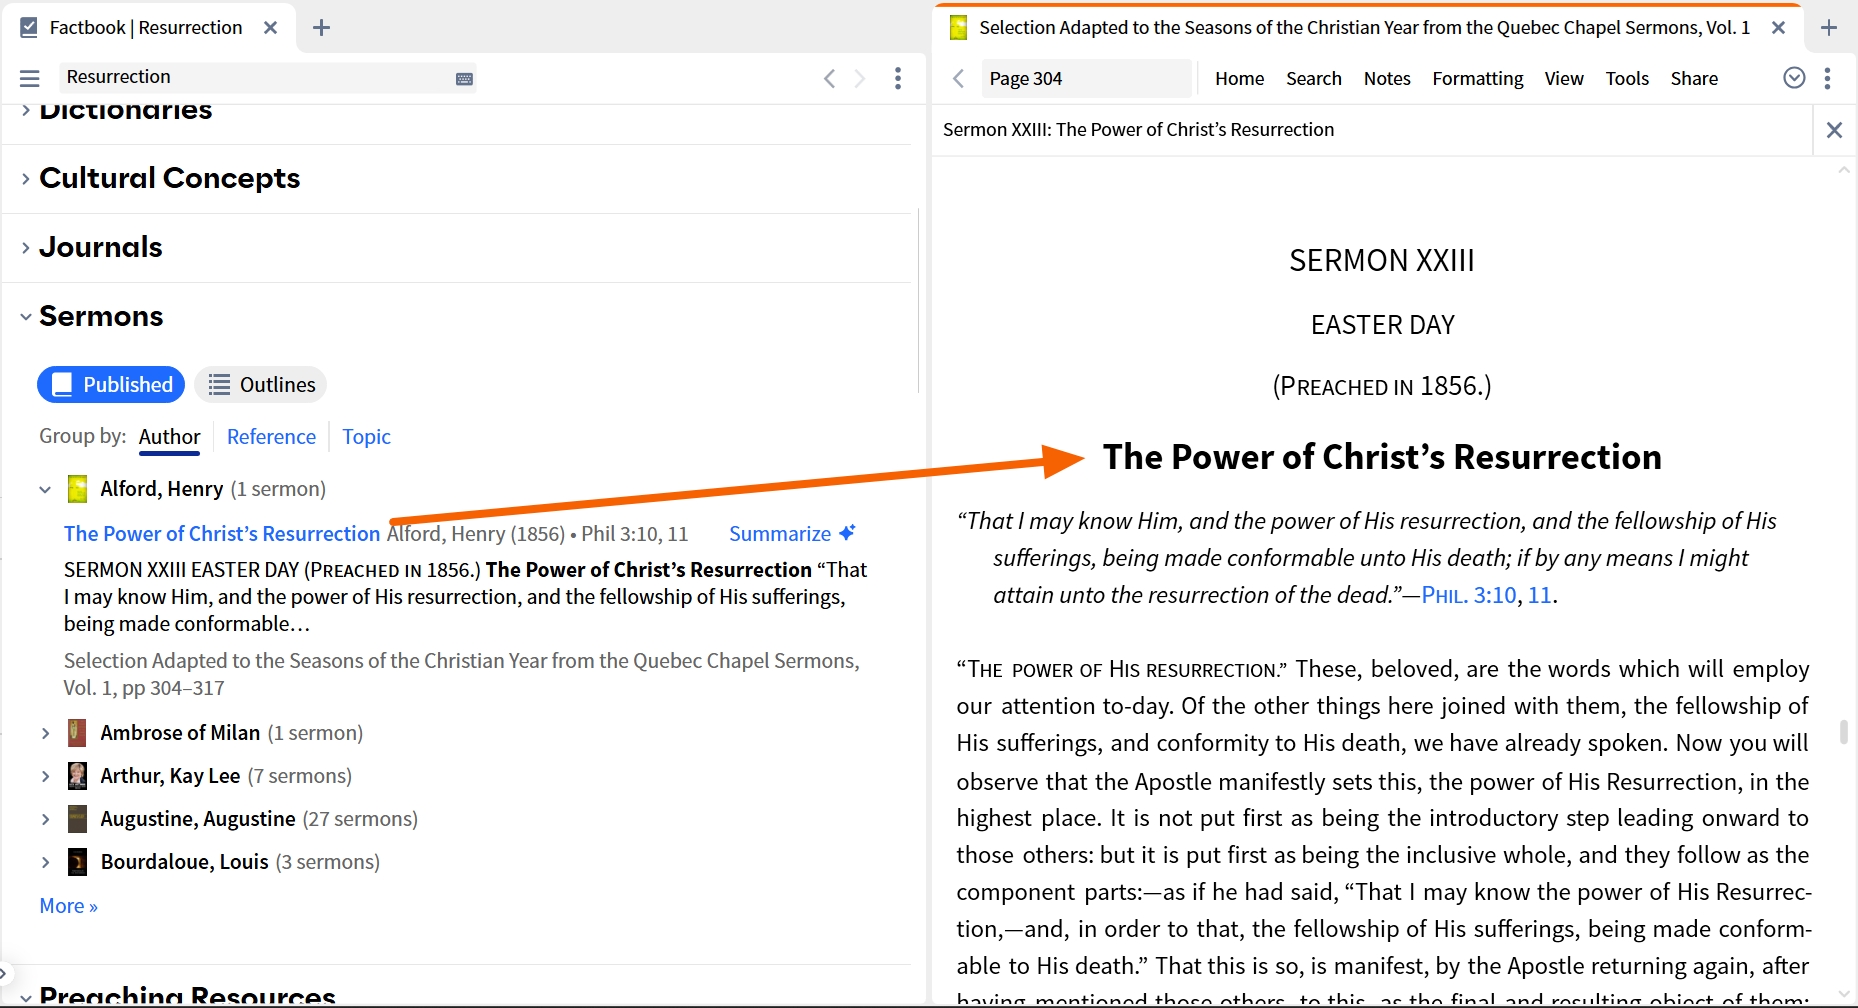Group sermons by Topic

click(x=366, y=437)
